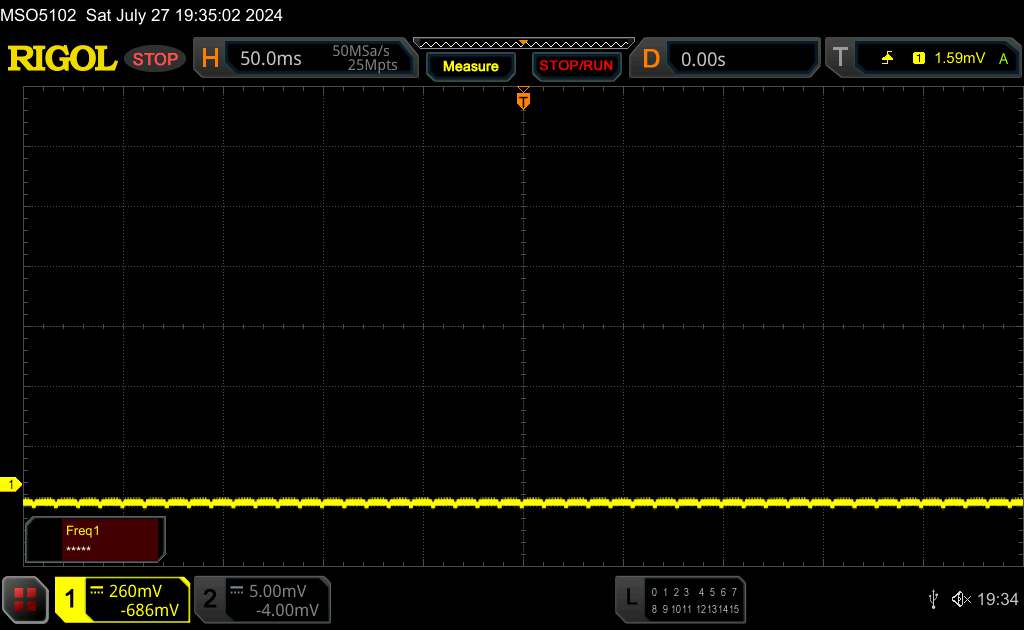Click the MSO5102 date and time header
Image resolution: width=1024 pixels, height=630 pixels.
coord(142,15)
